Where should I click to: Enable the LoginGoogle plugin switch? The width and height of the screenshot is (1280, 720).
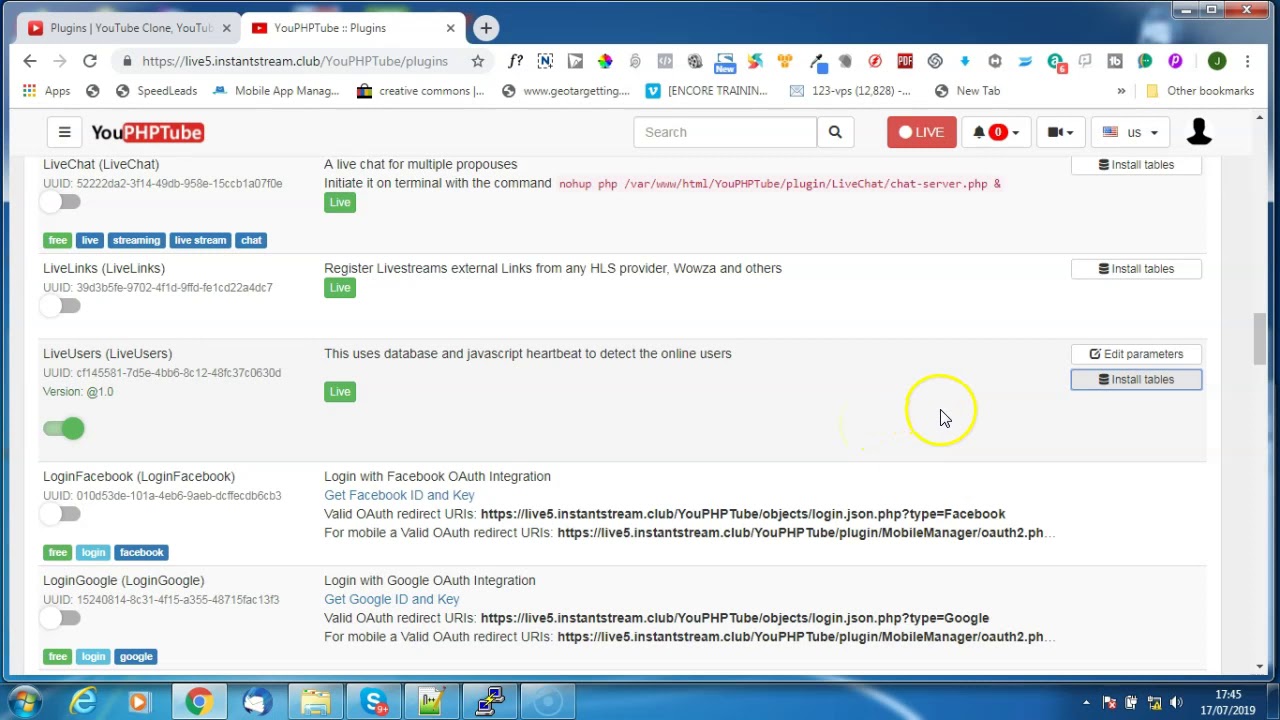pos(62,618)
